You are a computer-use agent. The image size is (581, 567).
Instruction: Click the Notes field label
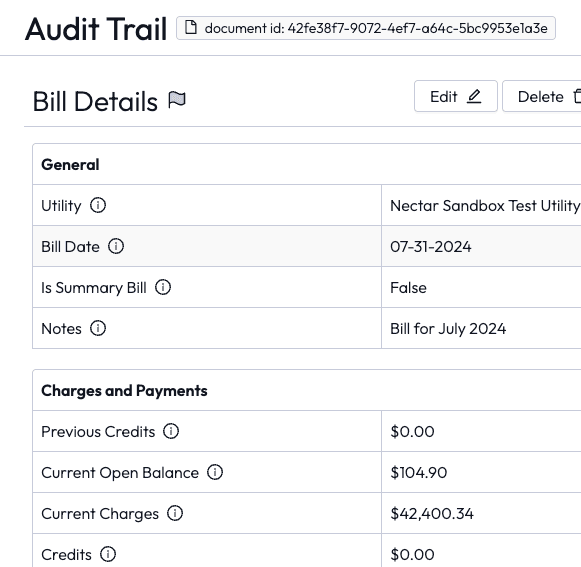pos(61,329)
